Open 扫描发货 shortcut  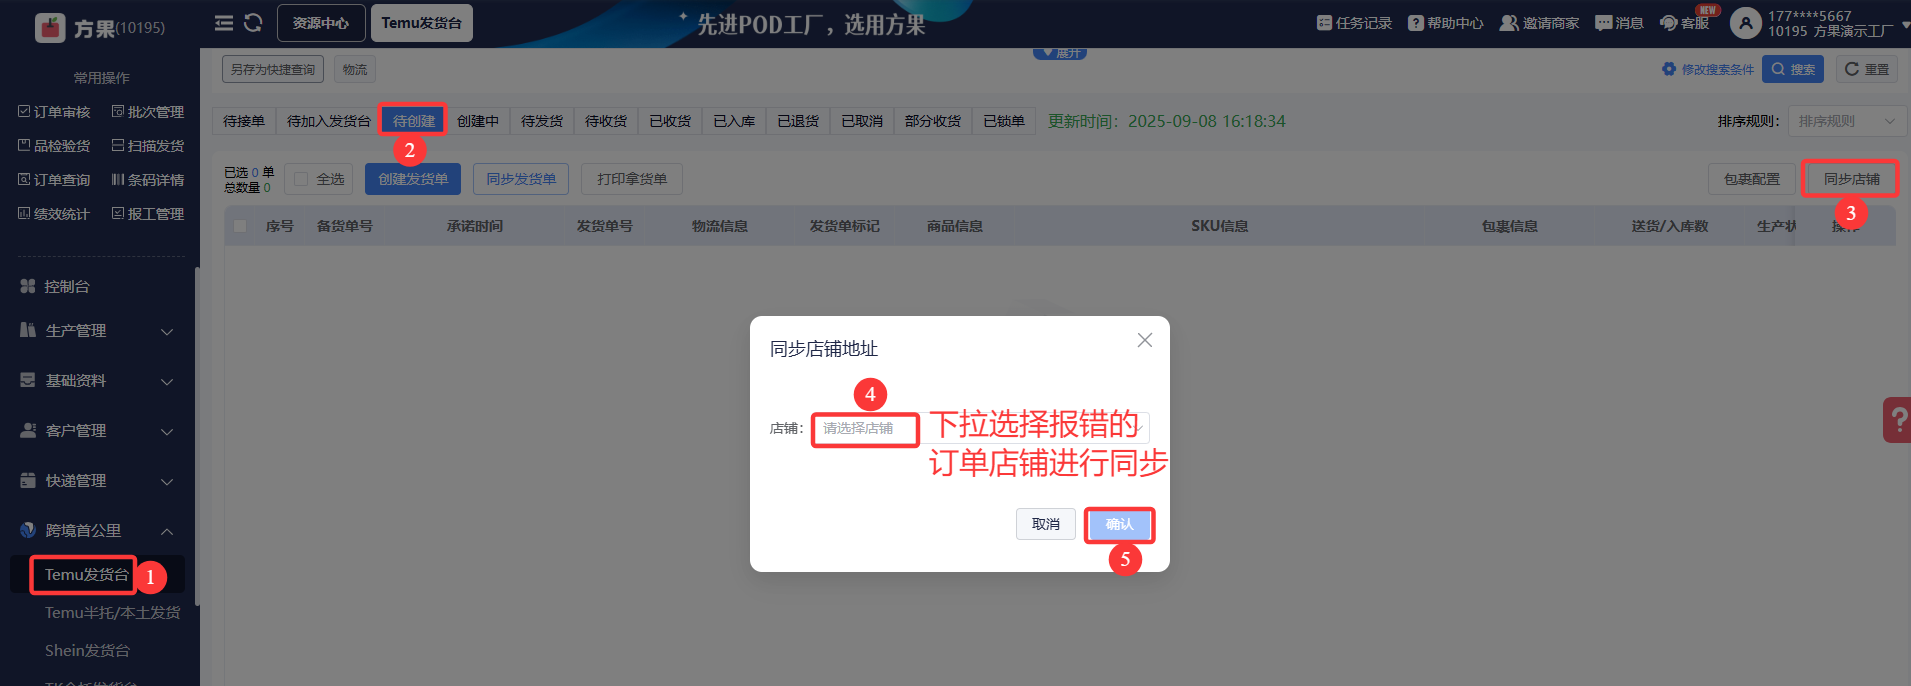pyautogui.click(x=148, y=146)
